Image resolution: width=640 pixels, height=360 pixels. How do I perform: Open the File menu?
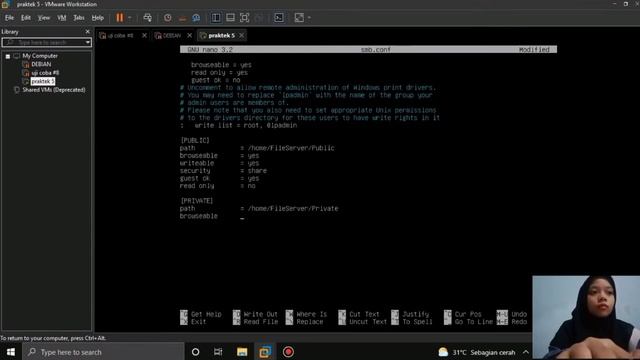(x=9, y=18)
